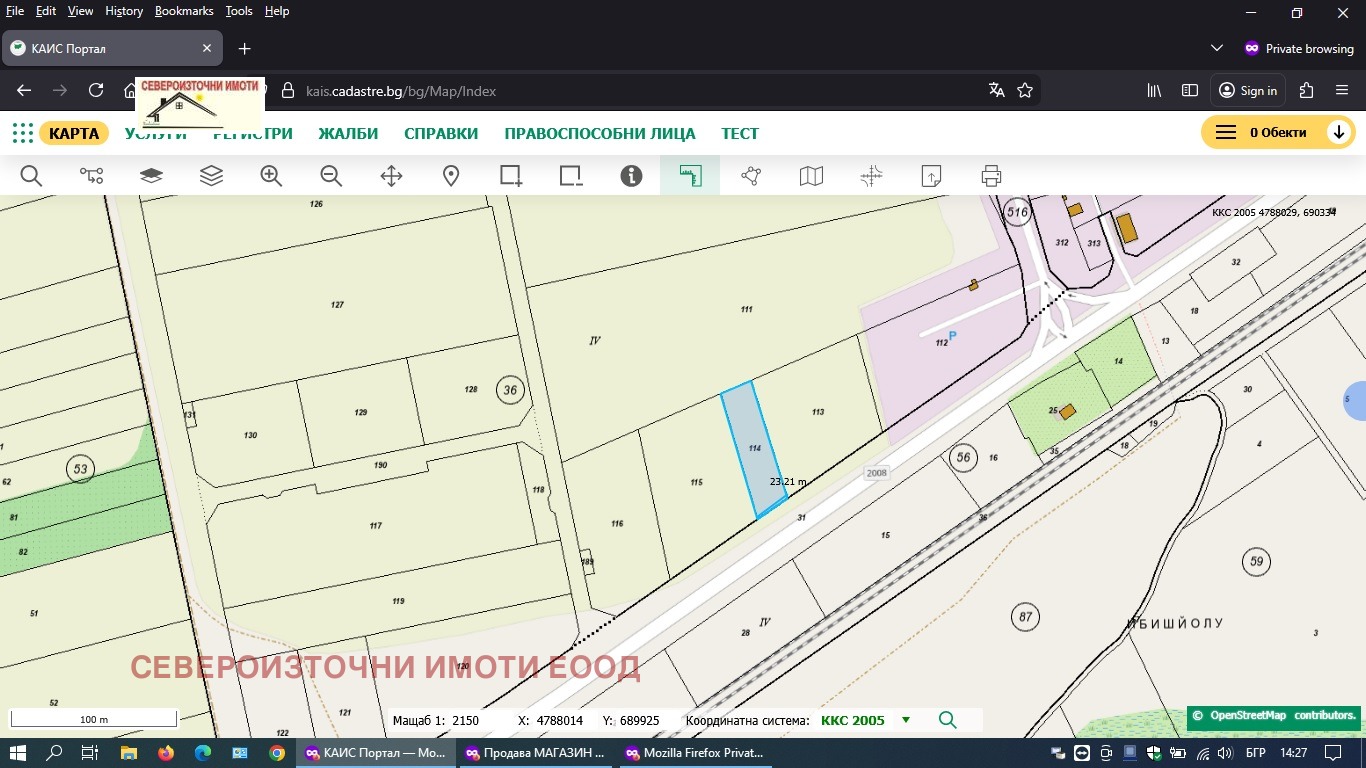
Task: Print the current map view
Action: click(x=991, y=175)
